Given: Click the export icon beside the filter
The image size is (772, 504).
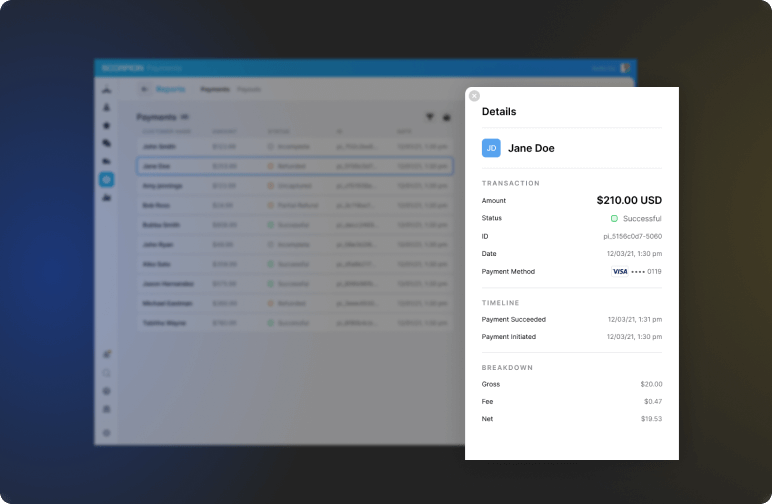Looking at the screenshot, I should 447,118.
